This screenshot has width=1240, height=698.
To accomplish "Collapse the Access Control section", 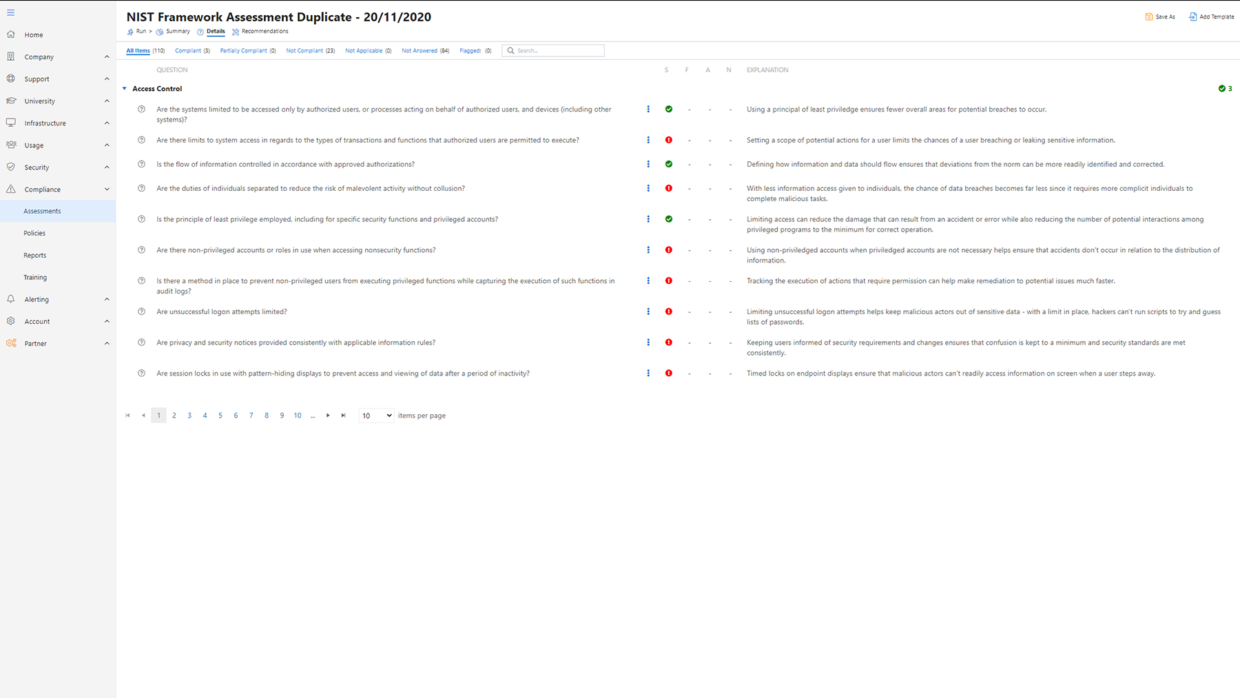I will pos(125,89).
